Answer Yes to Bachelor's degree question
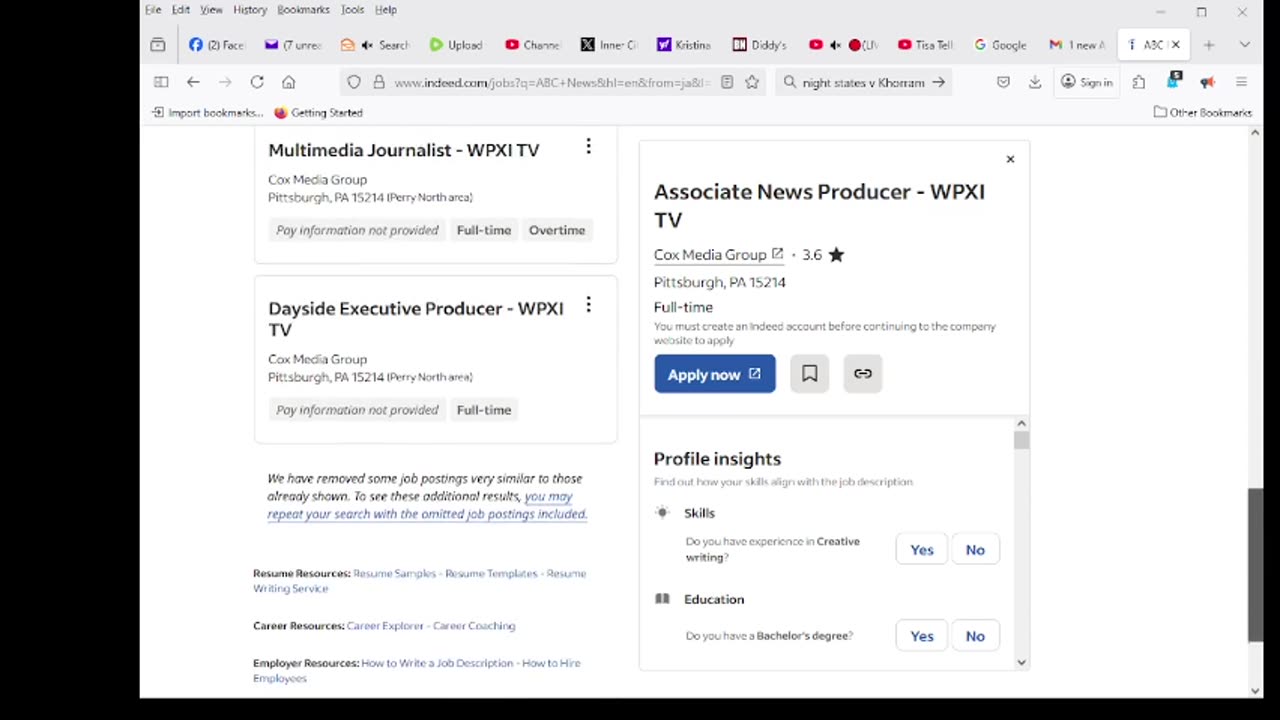Viewport: 1280px width, 720px height. [922, 636]
